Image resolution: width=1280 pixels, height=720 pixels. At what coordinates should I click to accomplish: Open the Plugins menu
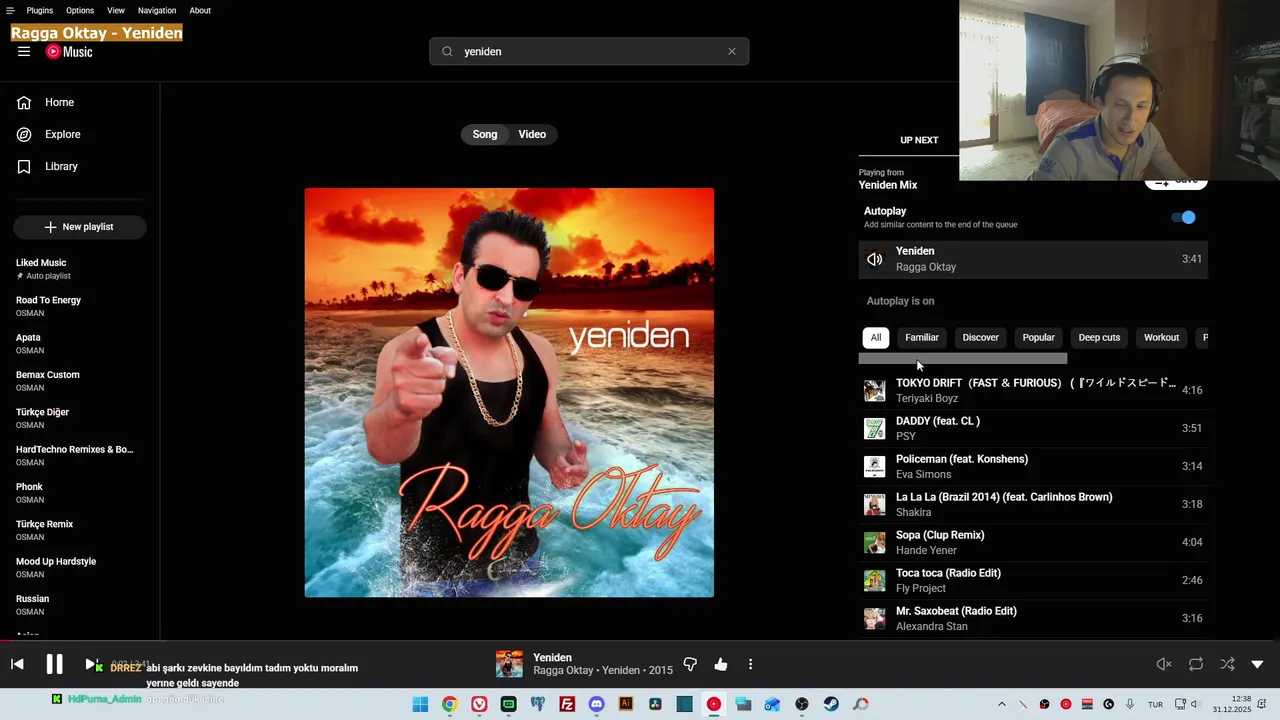40,10
